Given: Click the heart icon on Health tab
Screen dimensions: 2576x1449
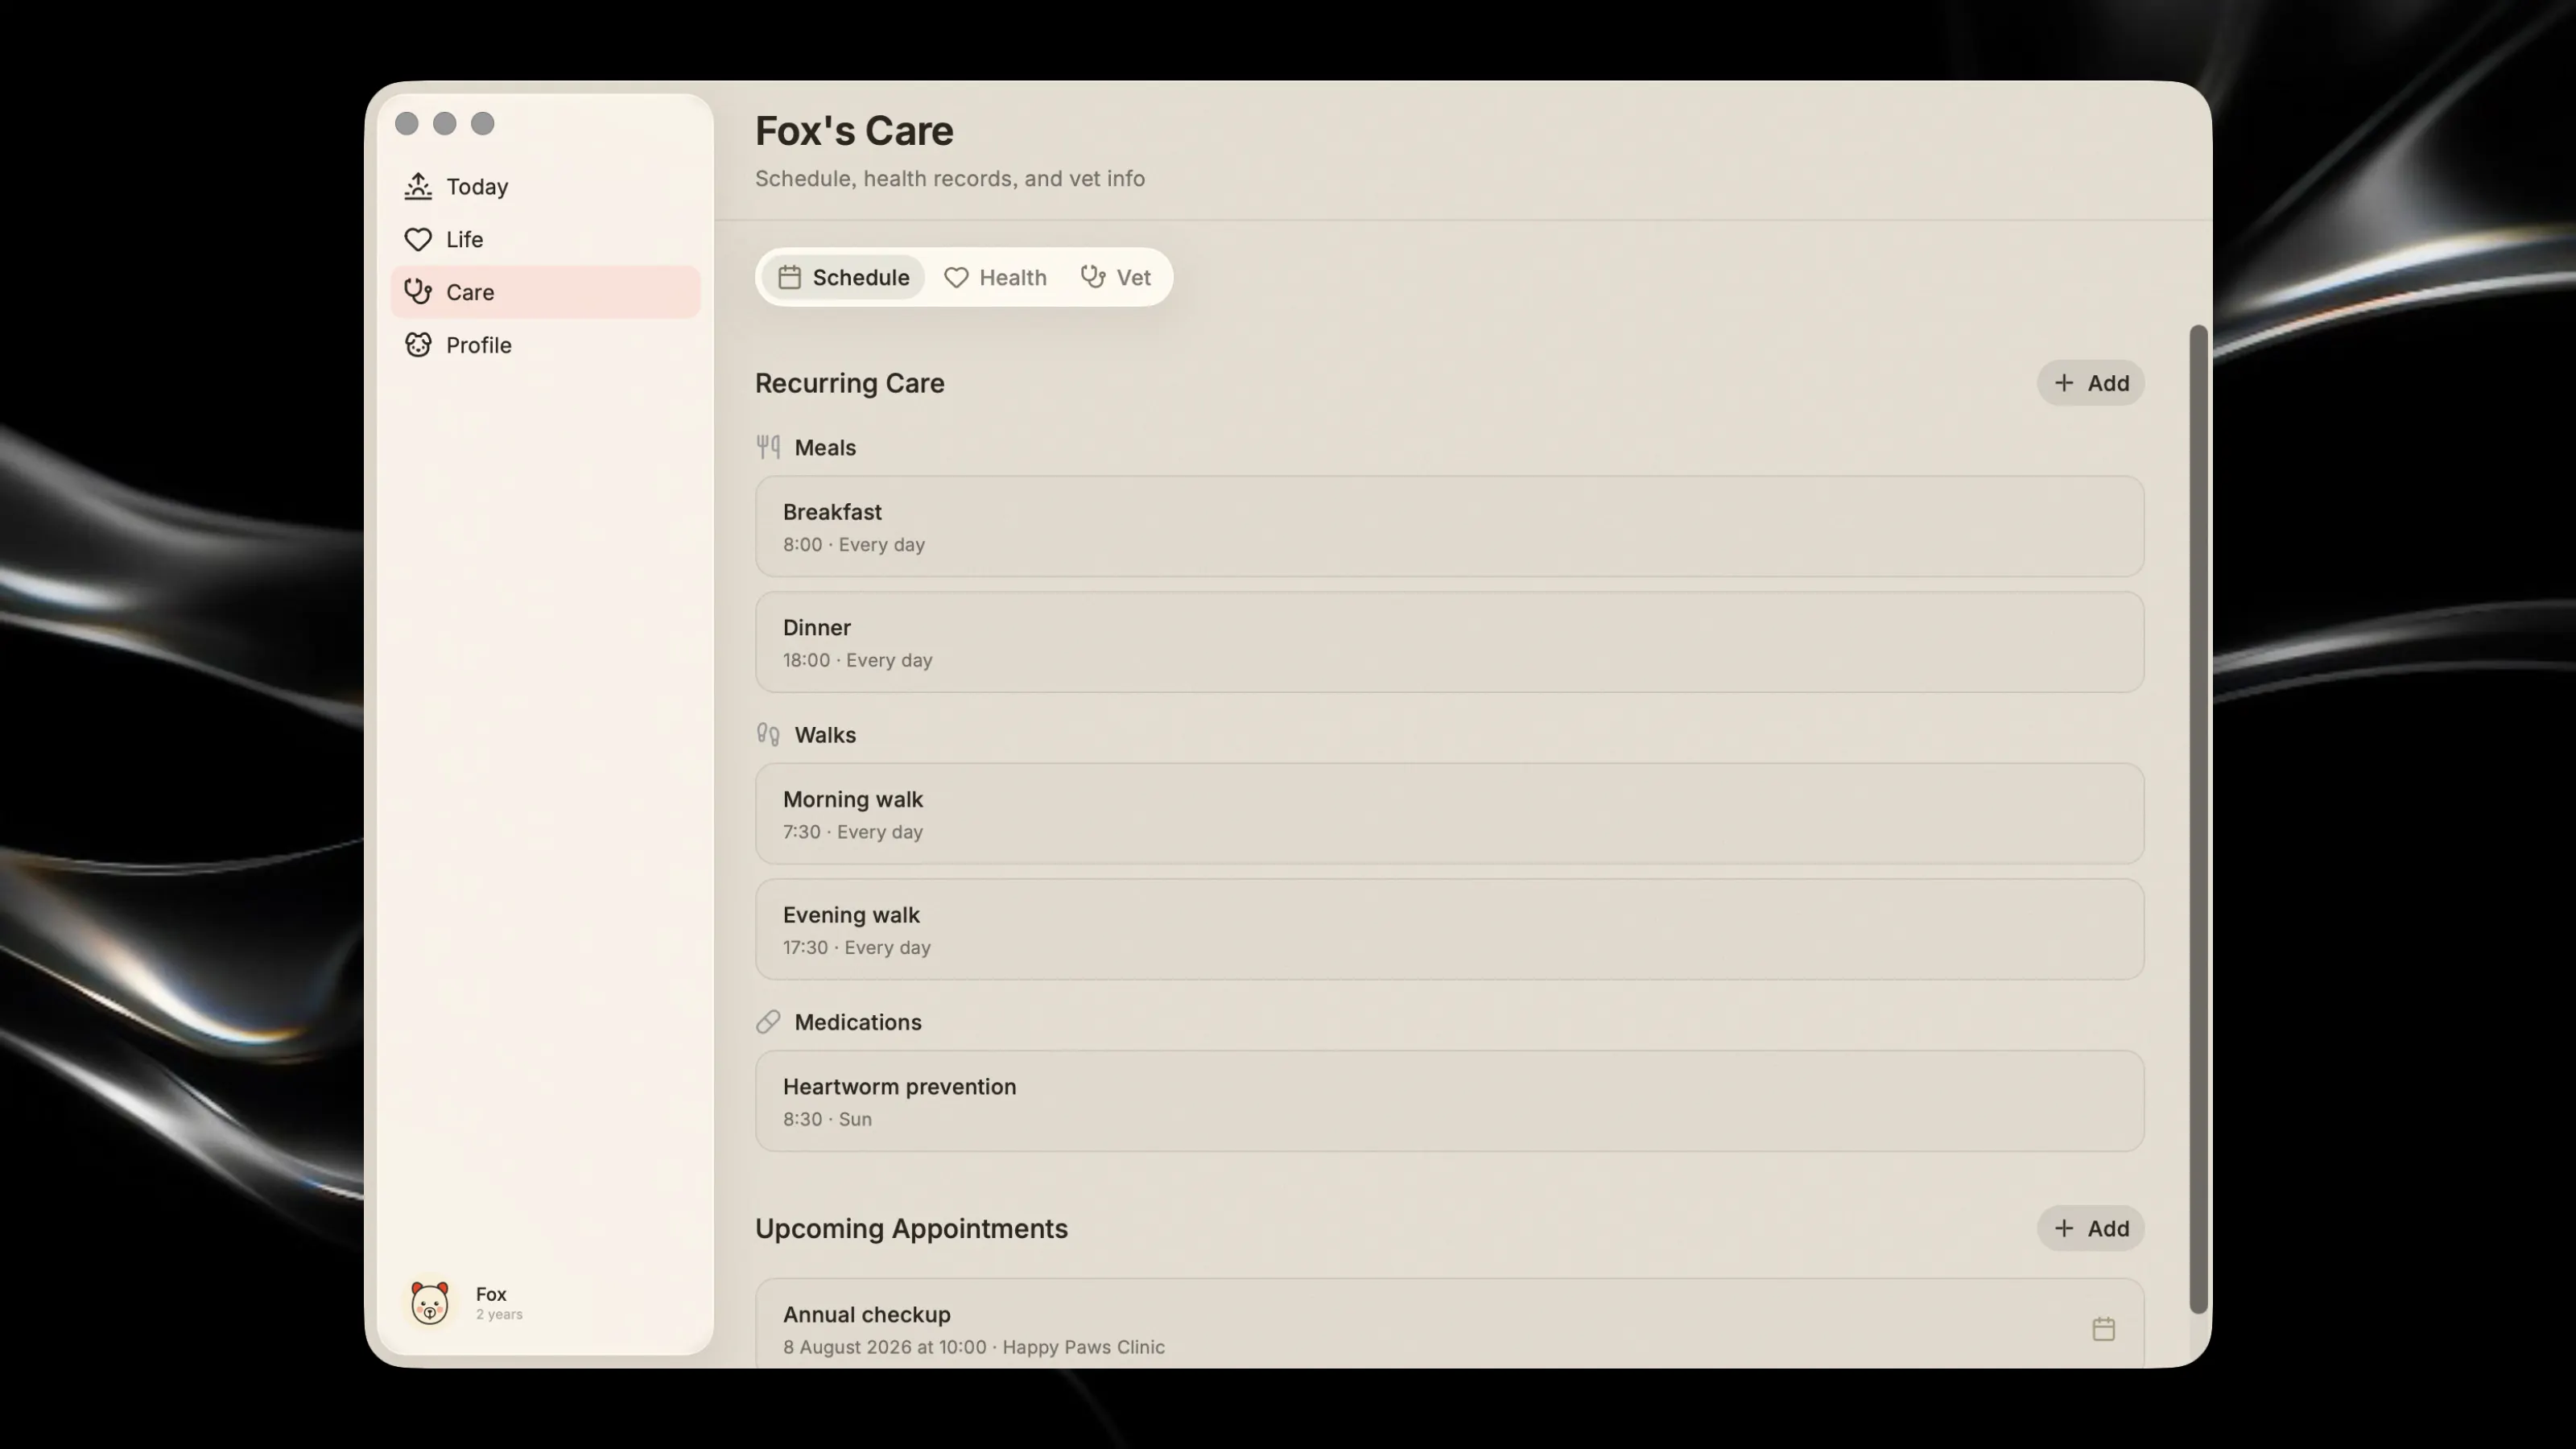Looking at the screenshot, I should tap(956, 277).
